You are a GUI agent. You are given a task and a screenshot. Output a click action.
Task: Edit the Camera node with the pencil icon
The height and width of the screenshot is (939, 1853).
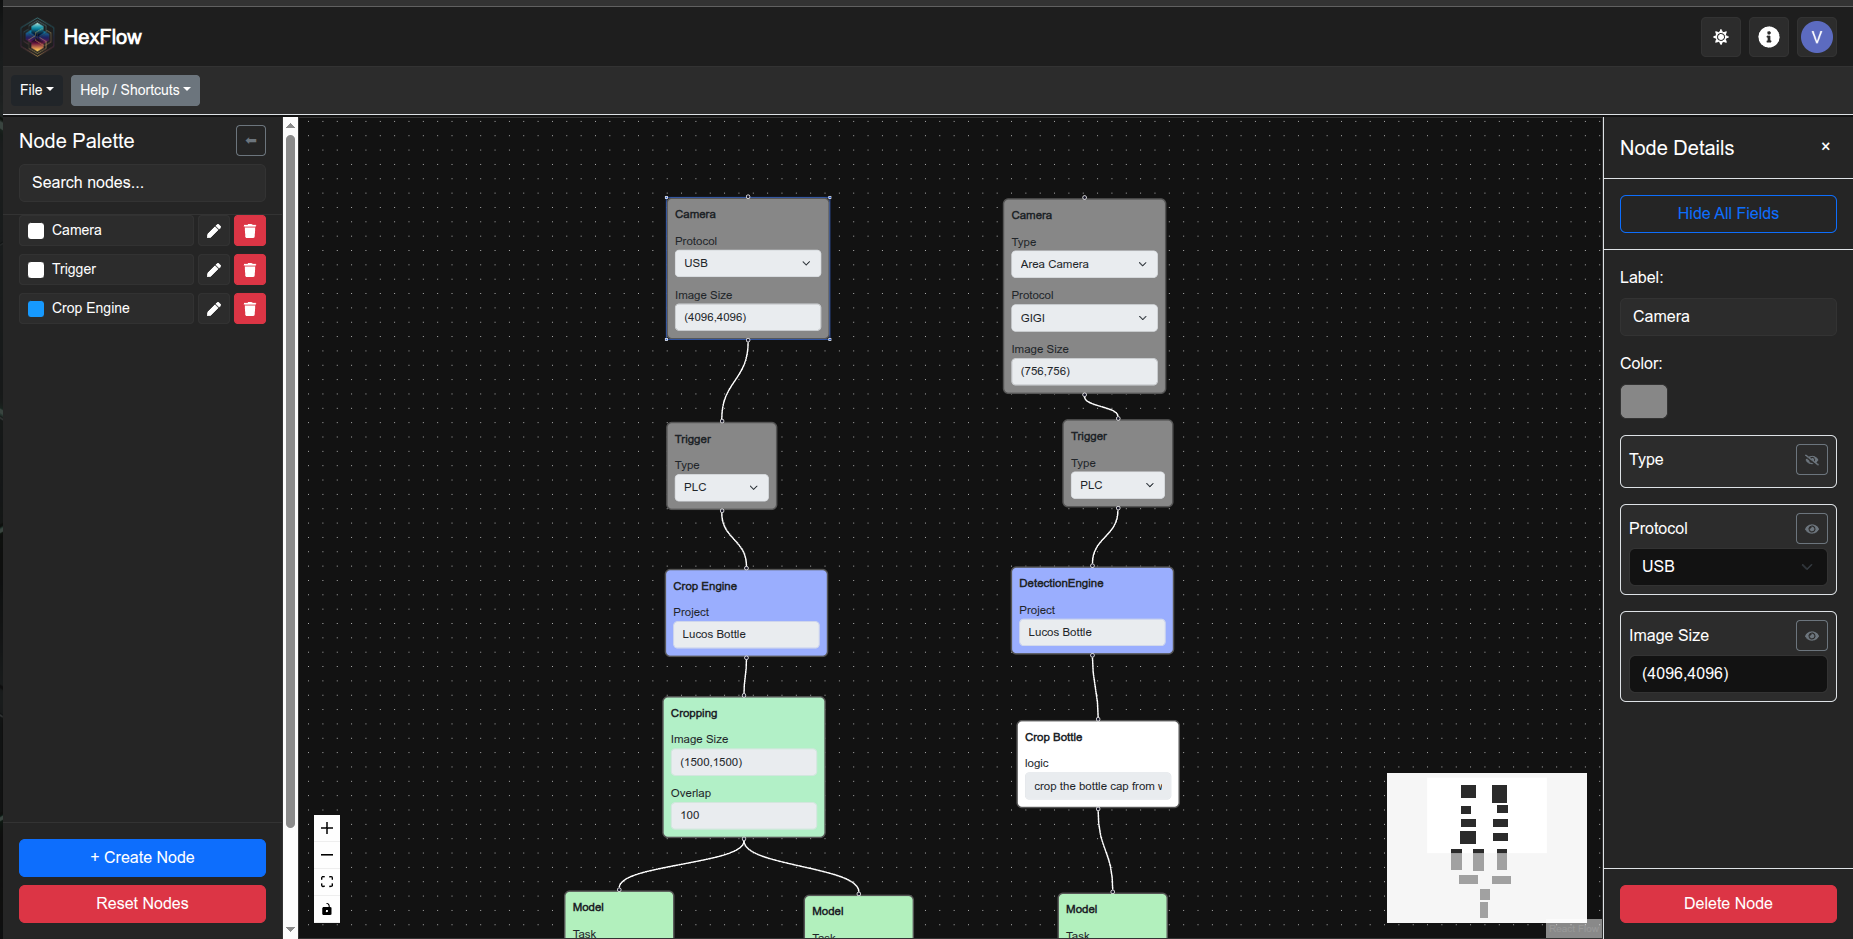point(213,230)
